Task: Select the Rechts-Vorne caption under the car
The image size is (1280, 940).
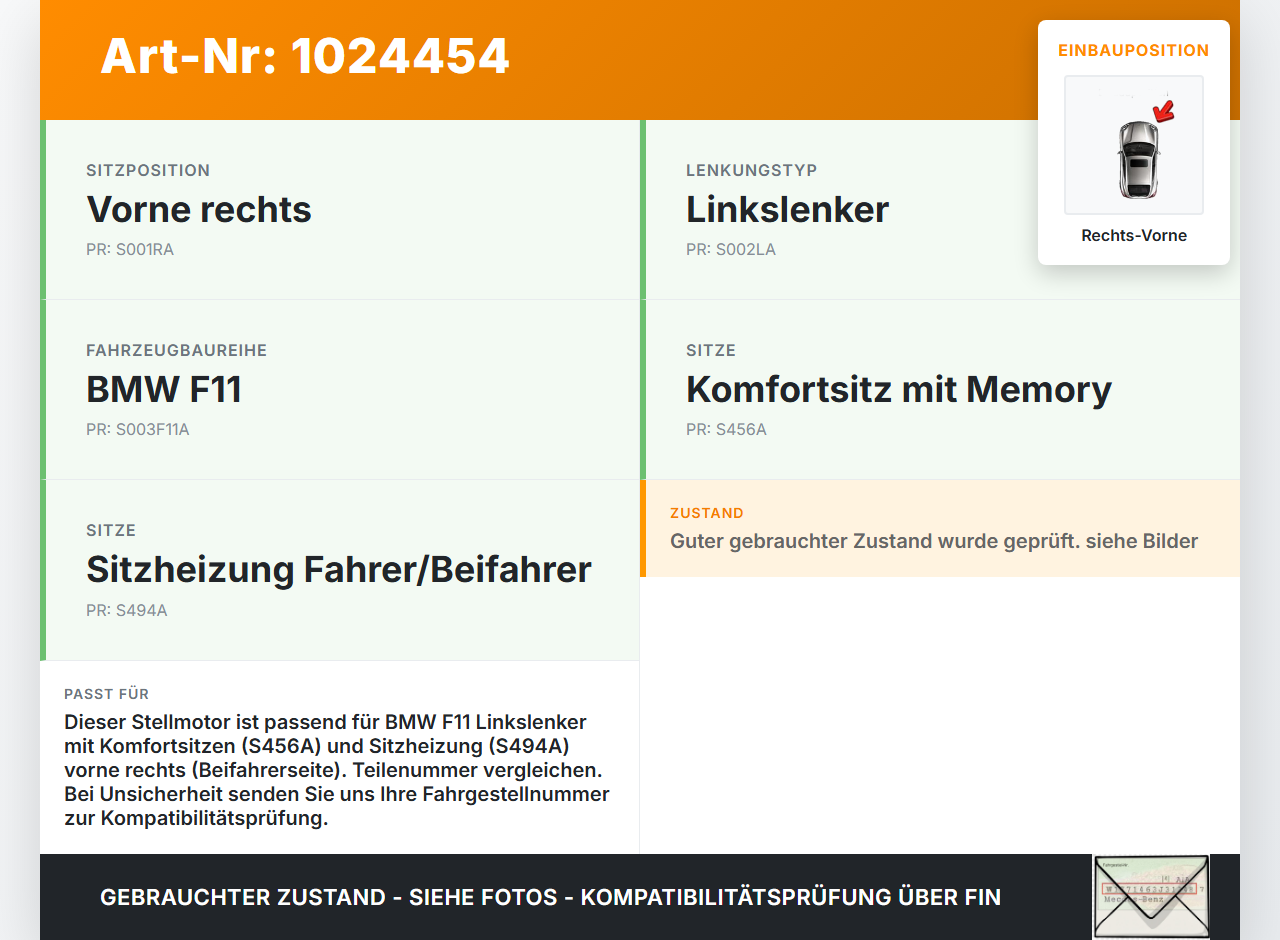Action: pos(1133,235)
